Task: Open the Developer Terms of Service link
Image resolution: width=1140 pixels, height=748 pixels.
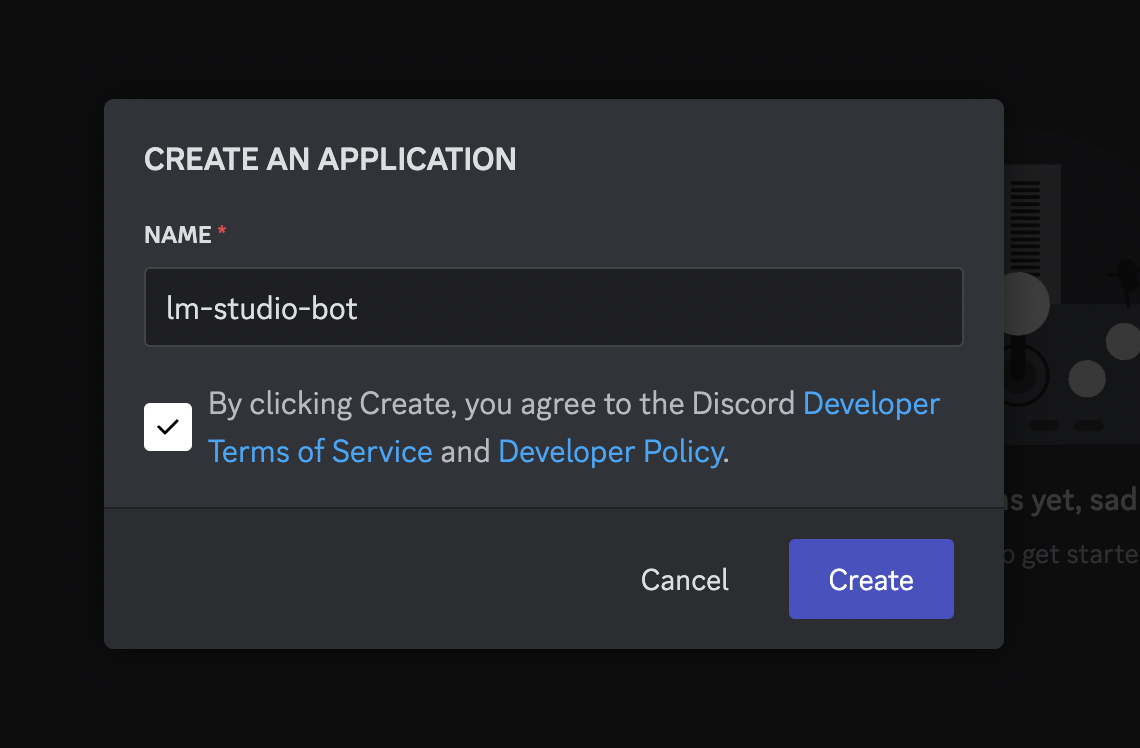Action: (320, 451)
